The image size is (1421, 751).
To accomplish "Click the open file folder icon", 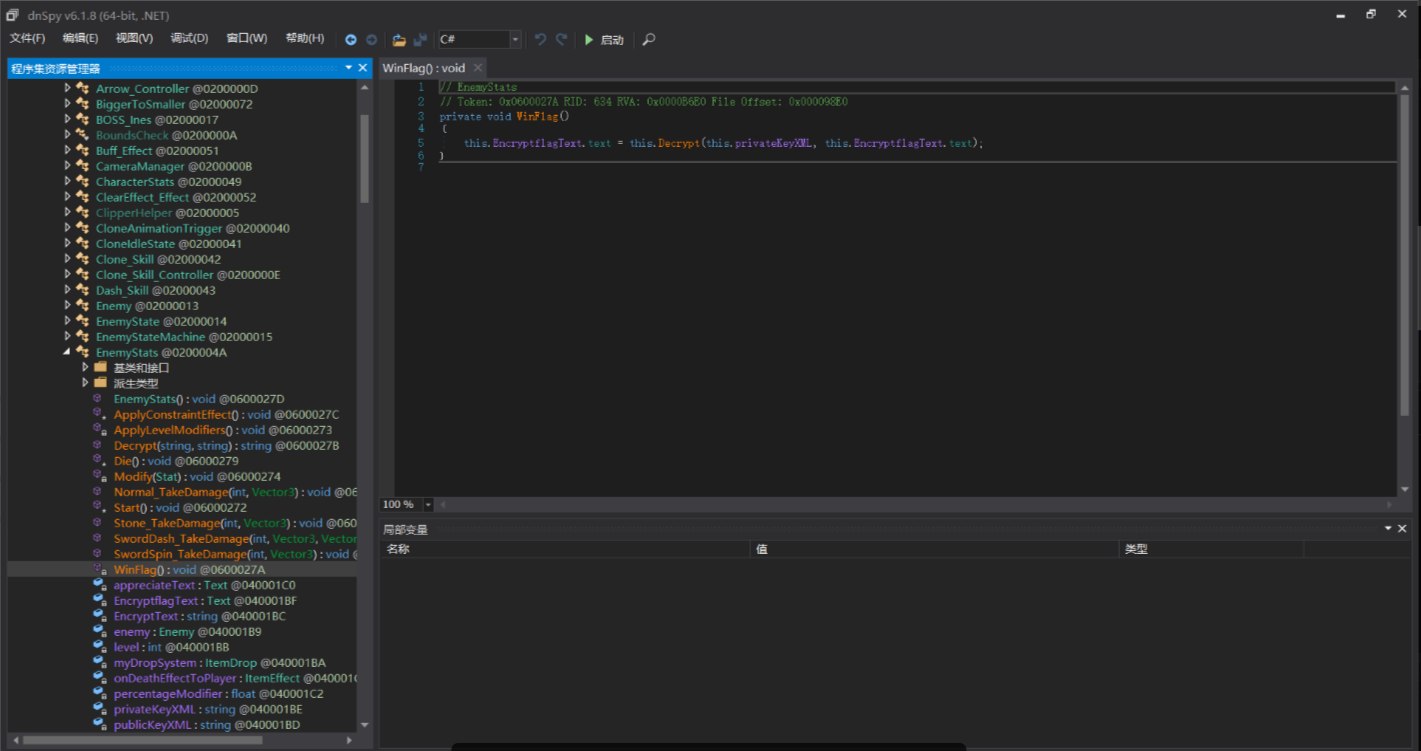I will click(399, 40).
